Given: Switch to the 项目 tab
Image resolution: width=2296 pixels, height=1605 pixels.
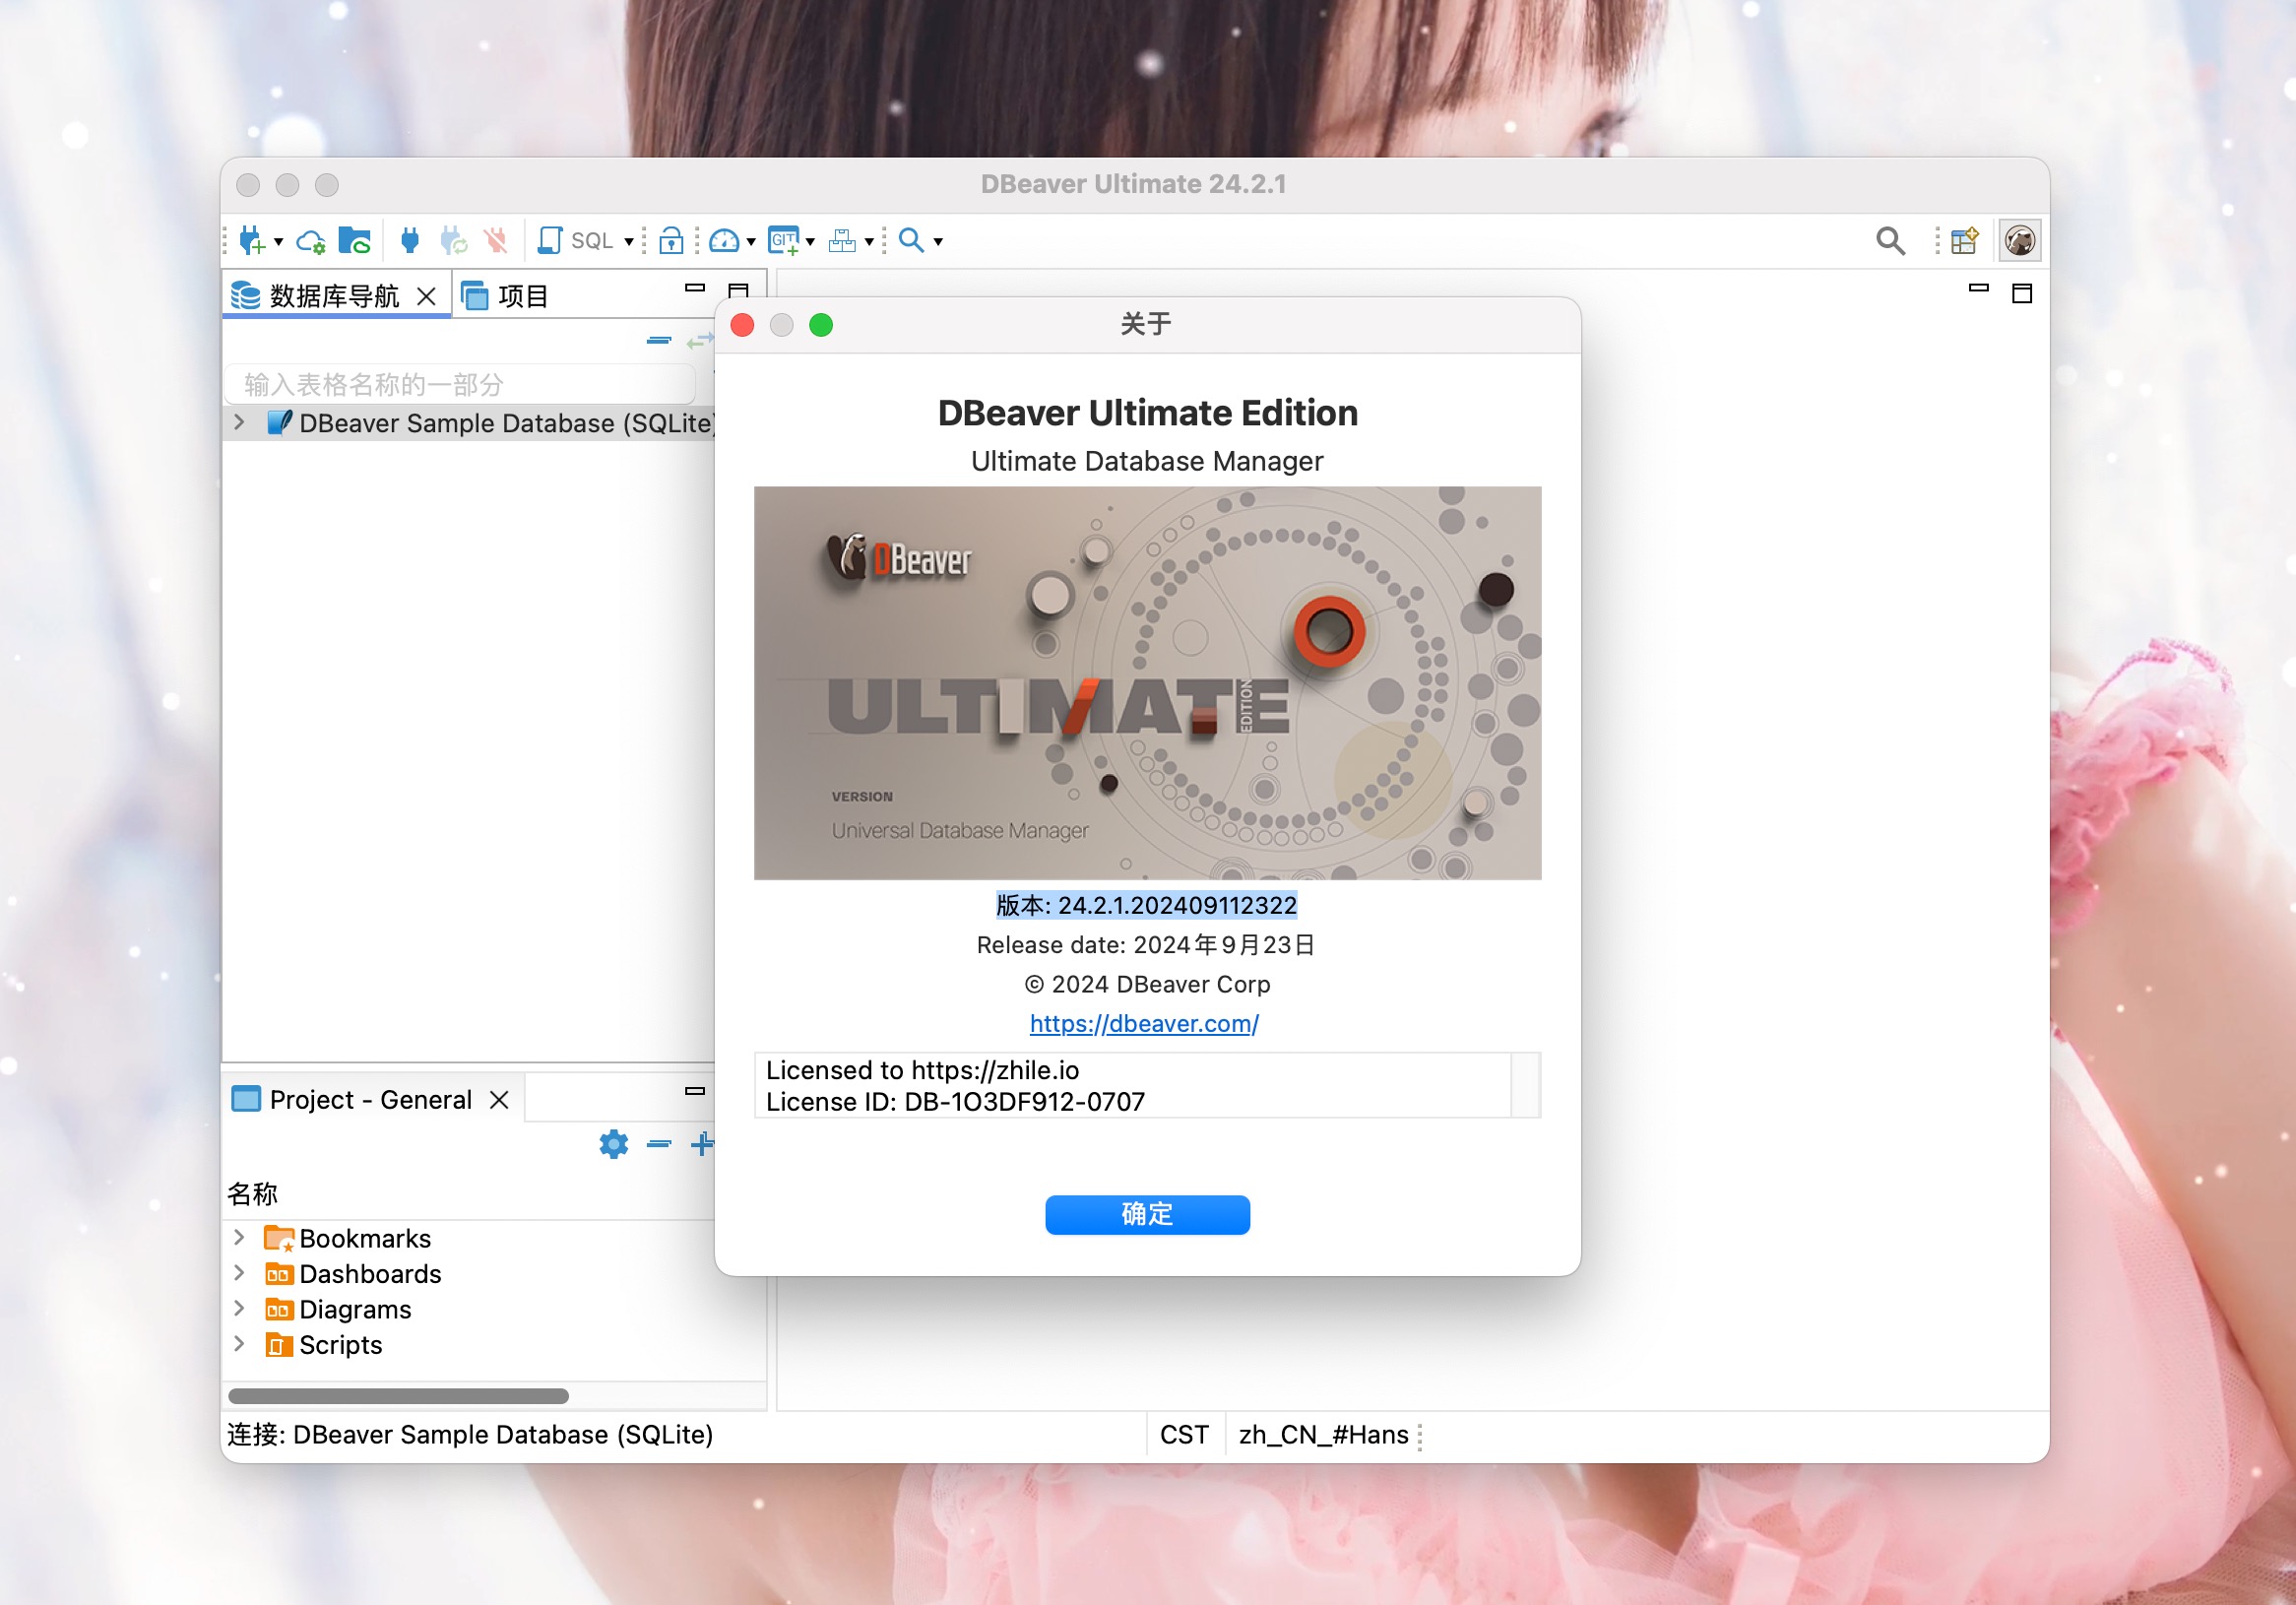Looking at the screenshot, I should pyautogui.click(x=506, y=296).
